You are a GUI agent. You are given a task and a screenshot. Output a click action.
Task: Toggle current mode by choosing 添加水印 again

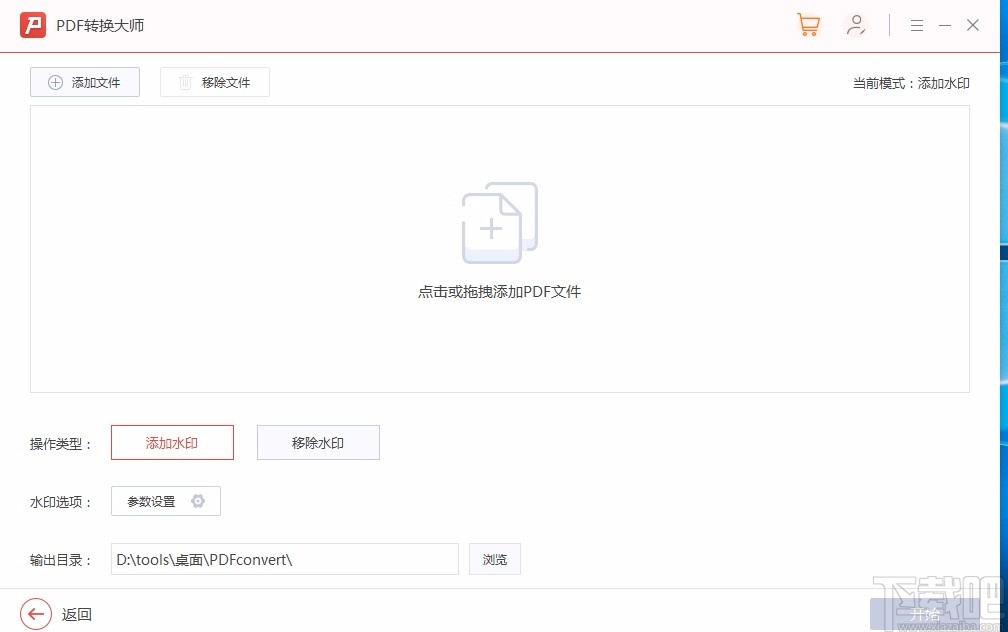click(172, 442)
